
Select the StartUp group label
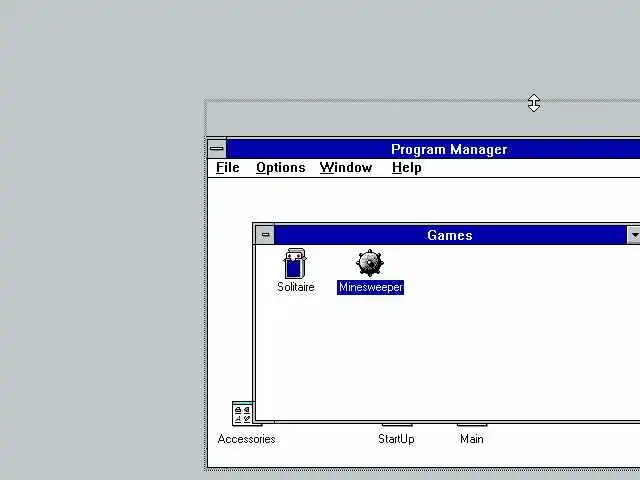coord(396,439)
